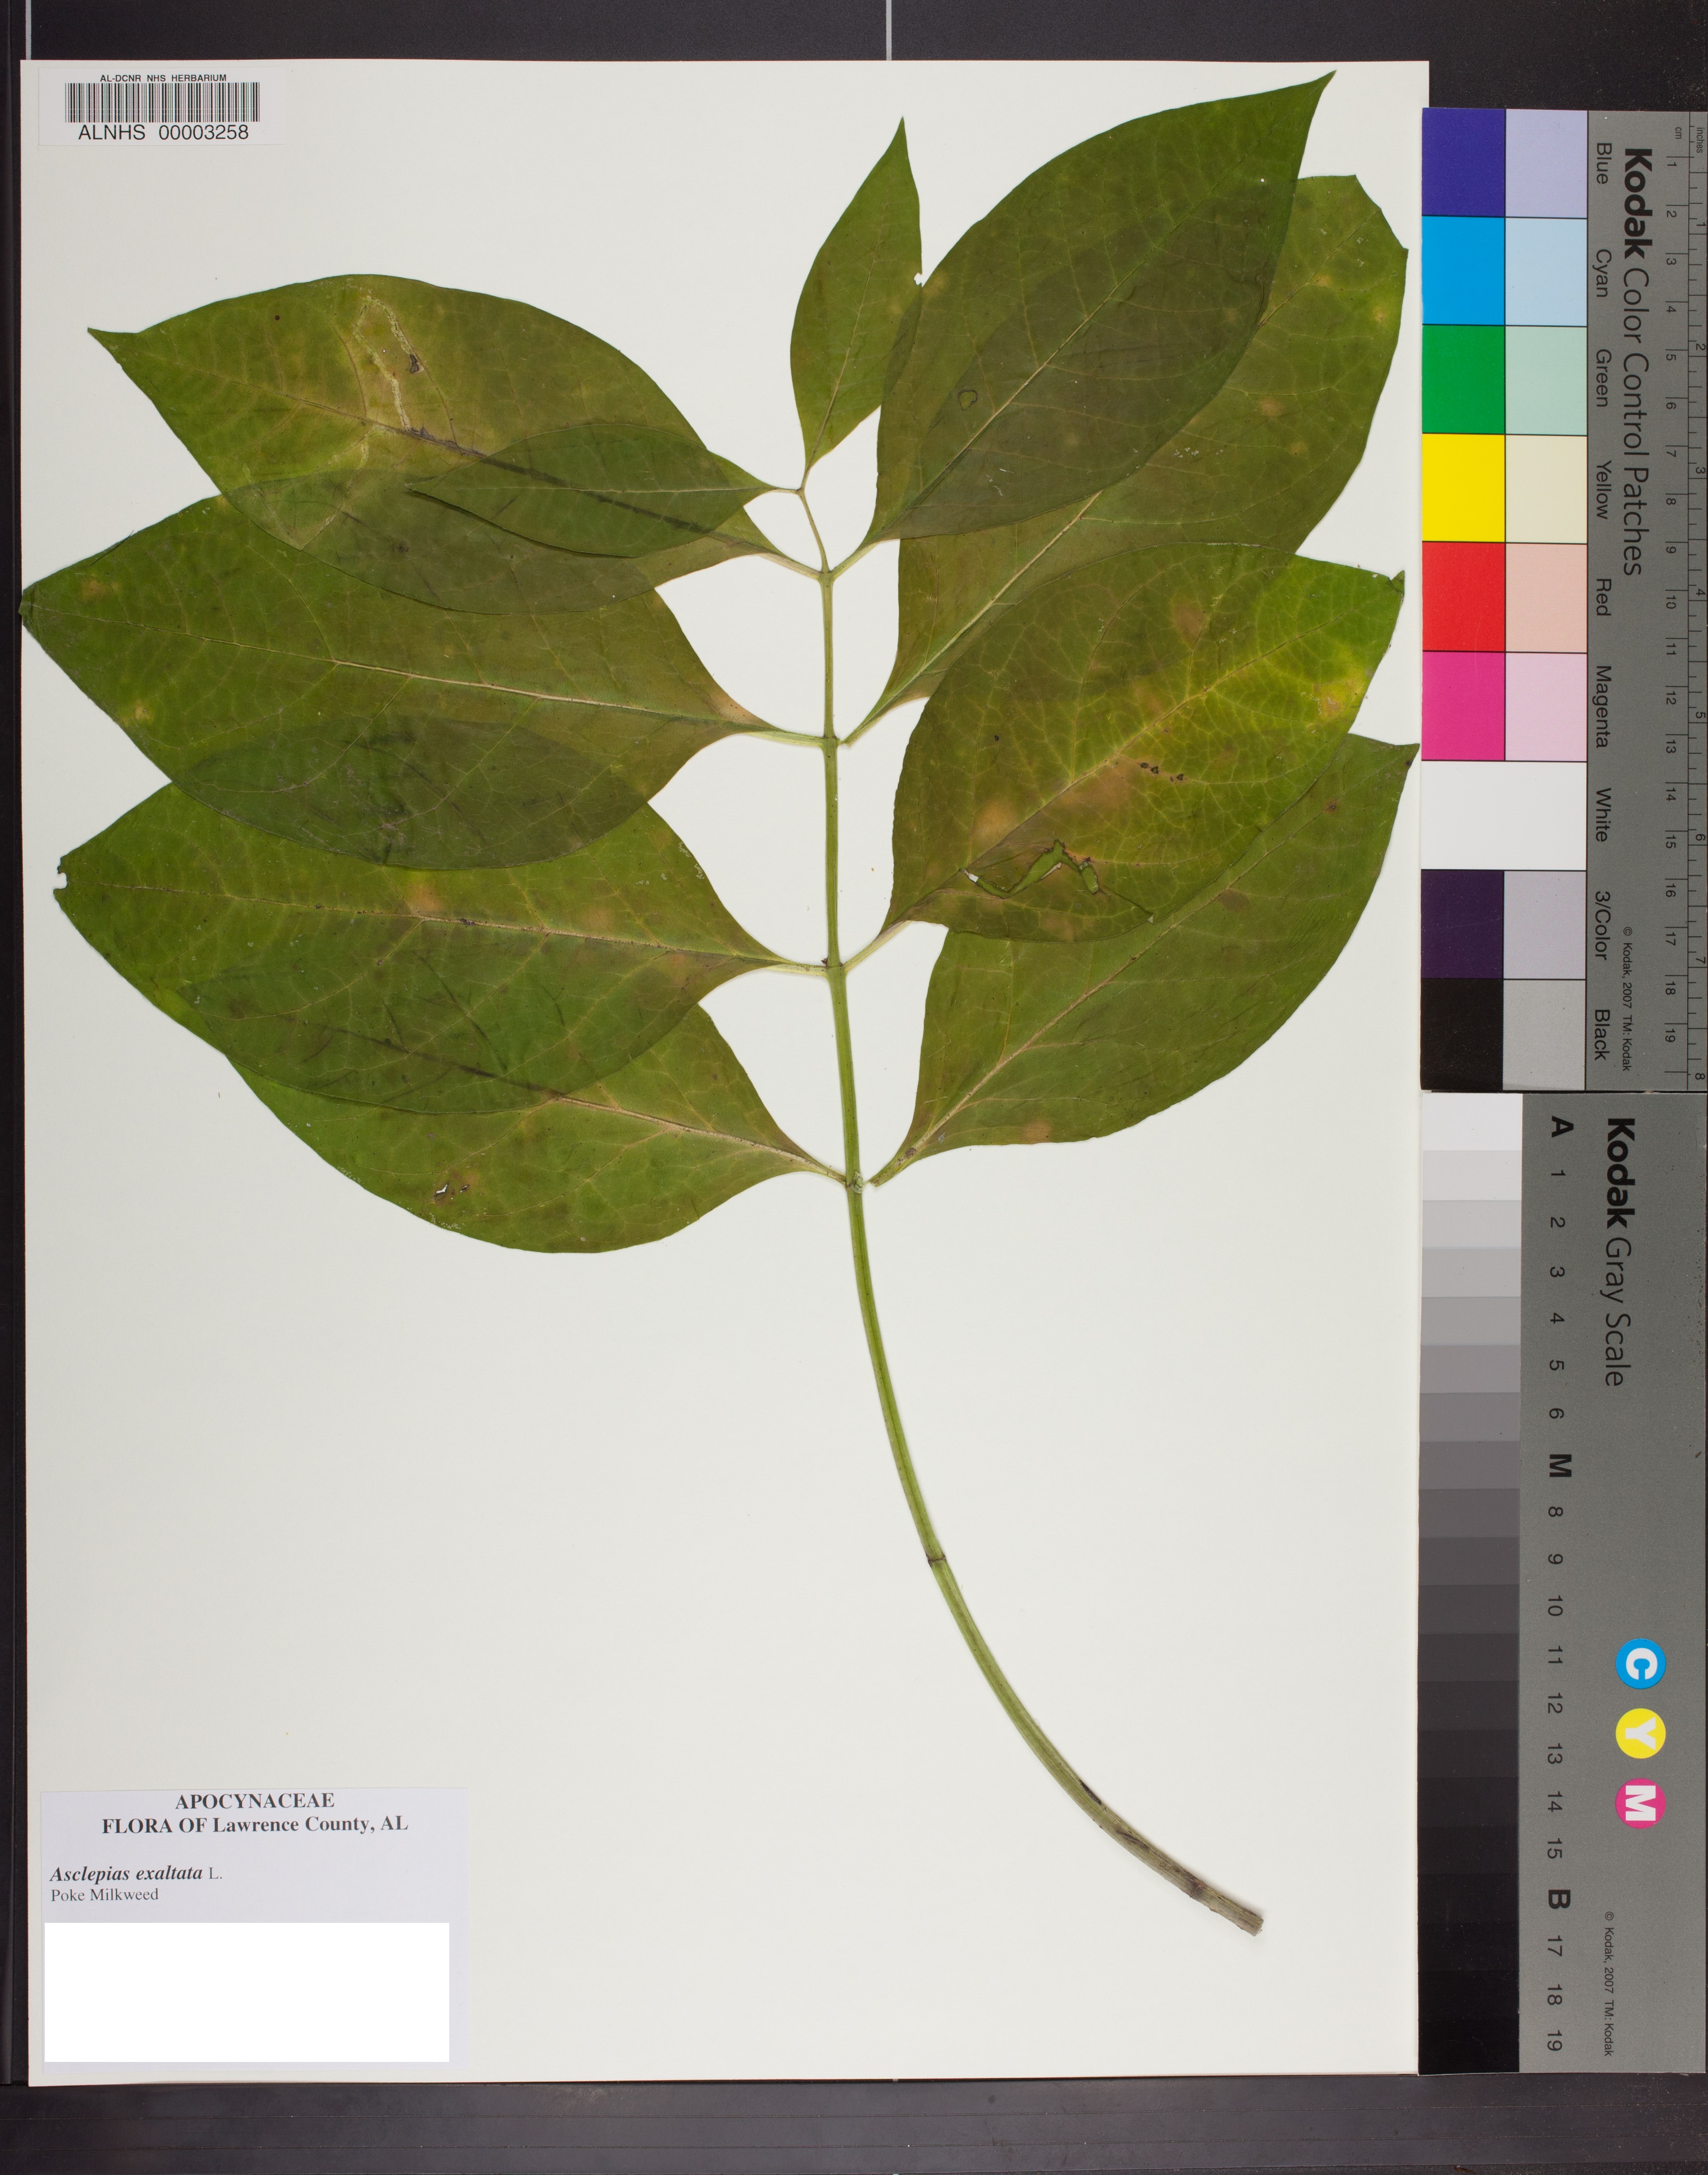Click the red color patch
The width and height of the screenshot is (1708, 2175).
click(1462, 596)
